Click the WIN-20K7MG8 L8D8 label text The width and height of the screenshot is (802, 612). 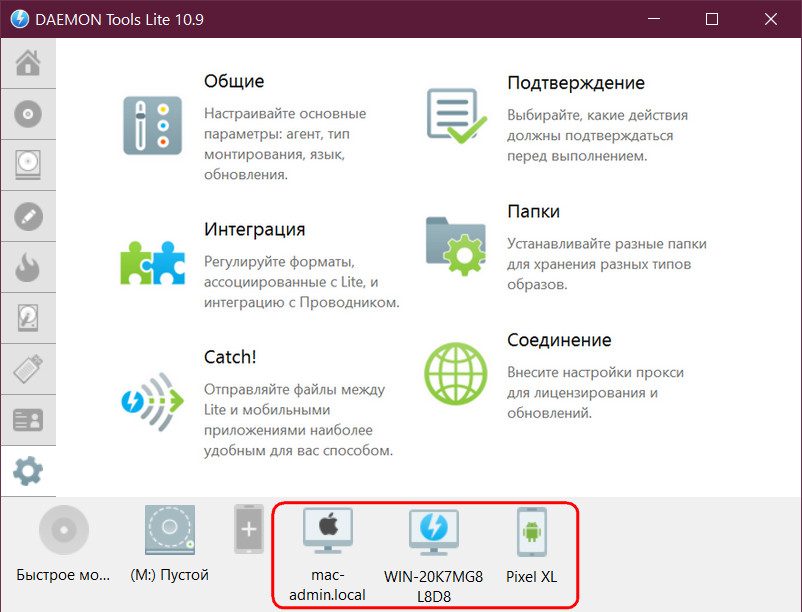(x=434, y=586)
